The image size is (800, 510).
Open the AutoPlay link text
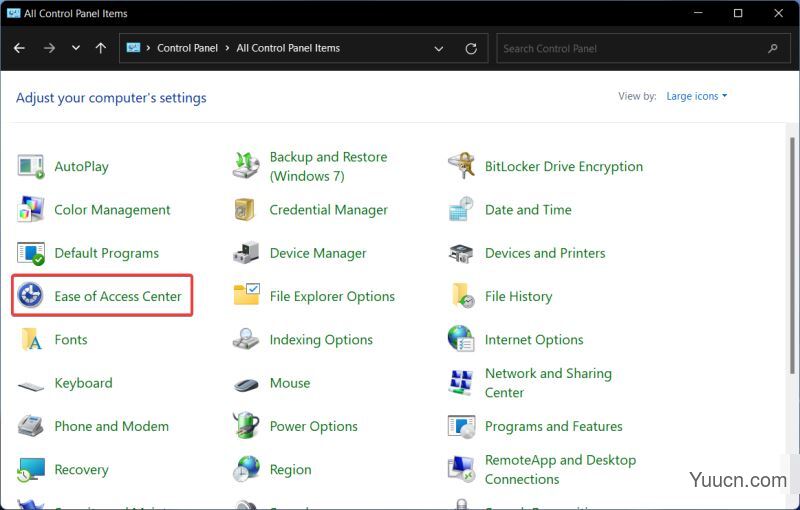tap(82, 167)
